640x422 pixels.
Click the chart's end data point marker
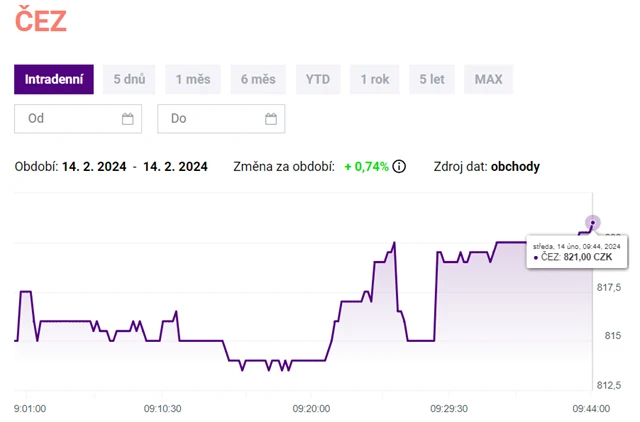click(593, 223)
